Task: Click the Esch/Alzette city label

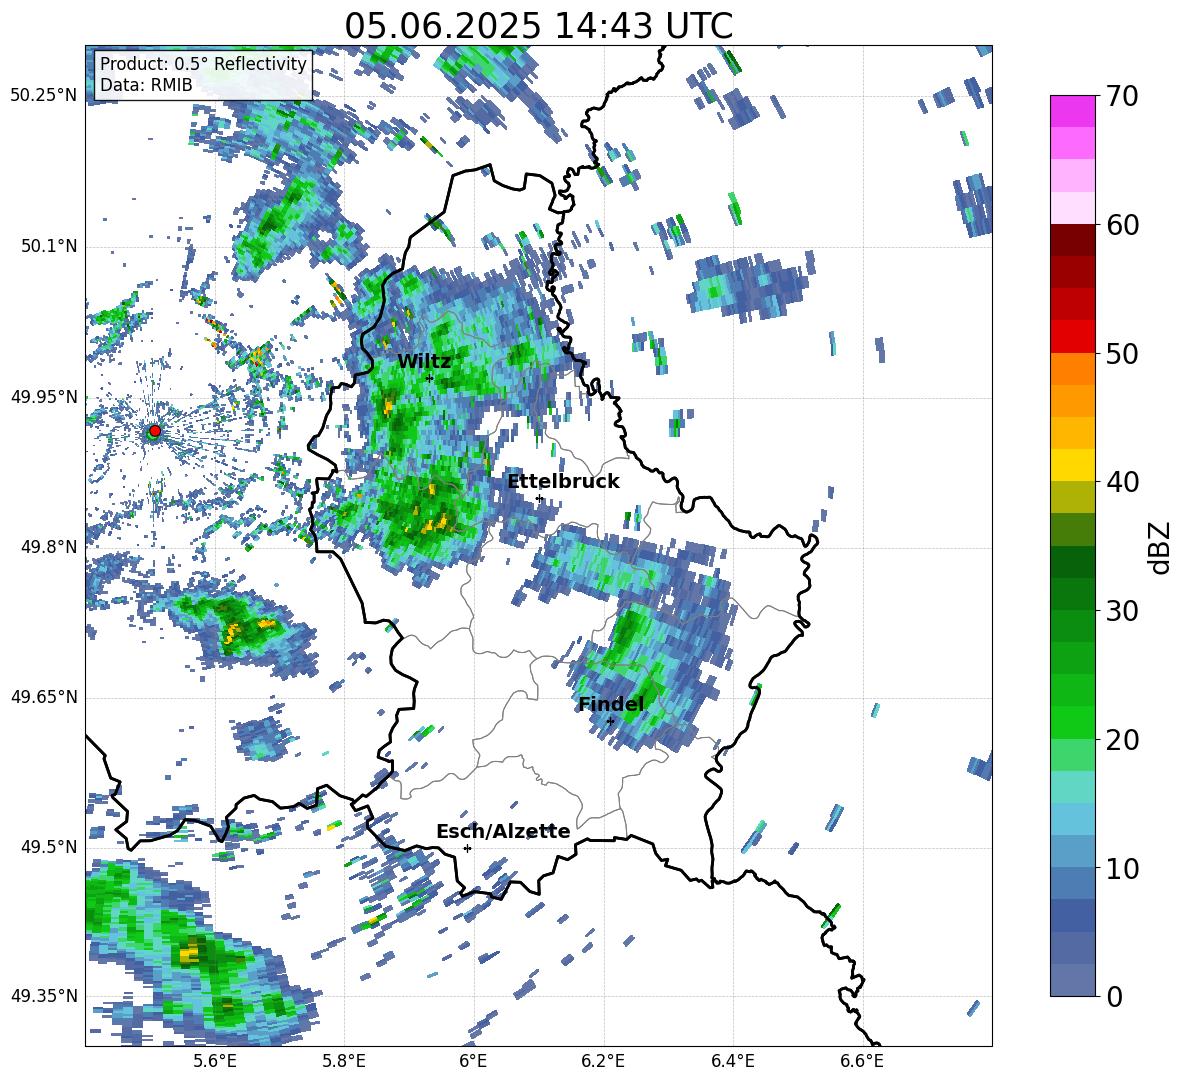Action: 503,831
